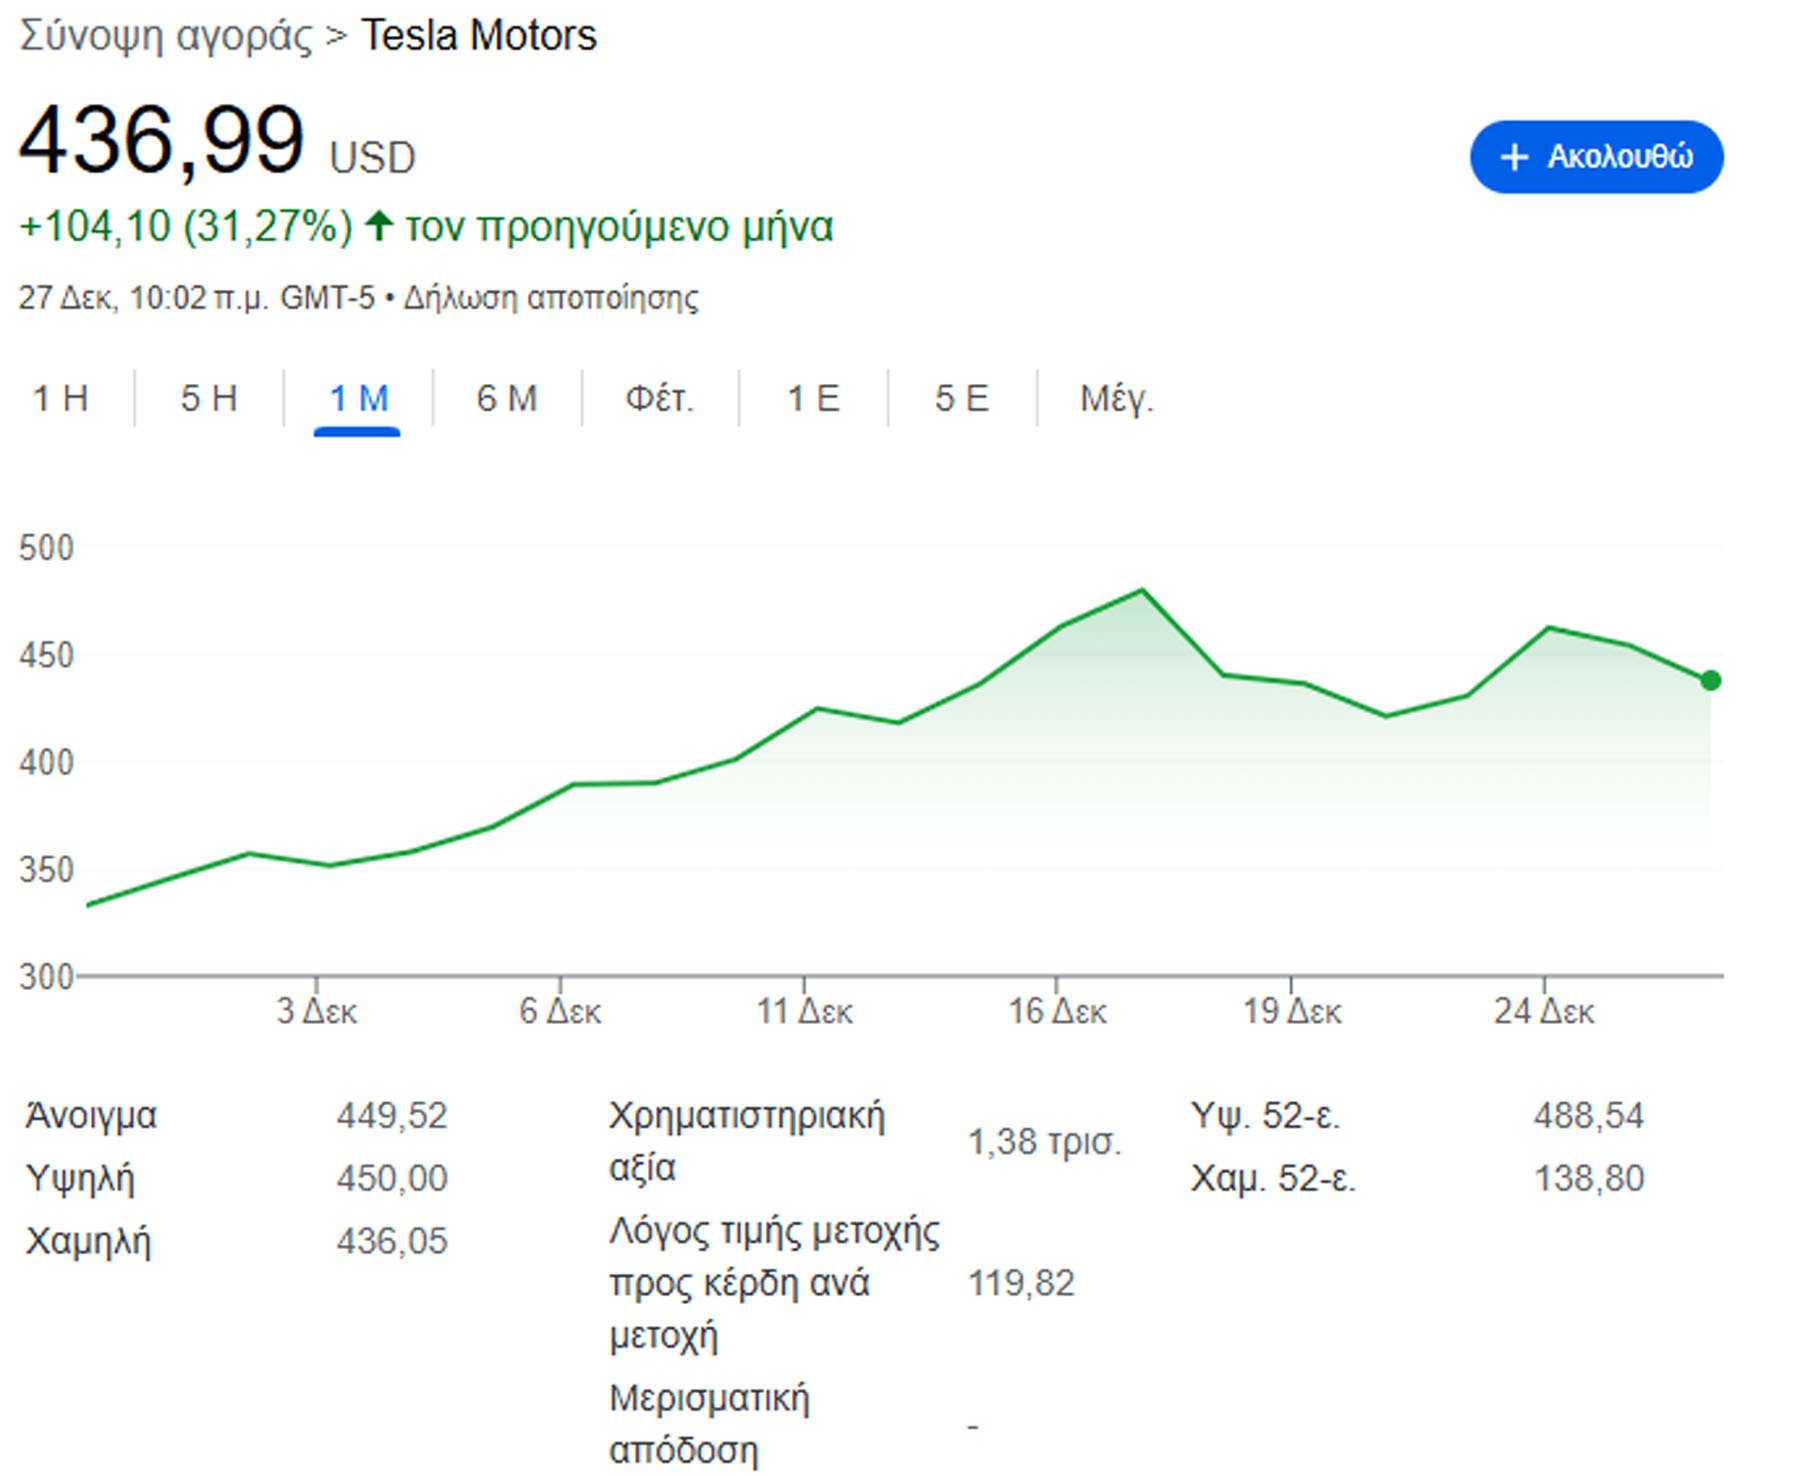Open the Δήλωση αποποίησης disclaimer link
Image resolution: width=1800 pixels, height=1476 pixels.
(x=550, y=298)
